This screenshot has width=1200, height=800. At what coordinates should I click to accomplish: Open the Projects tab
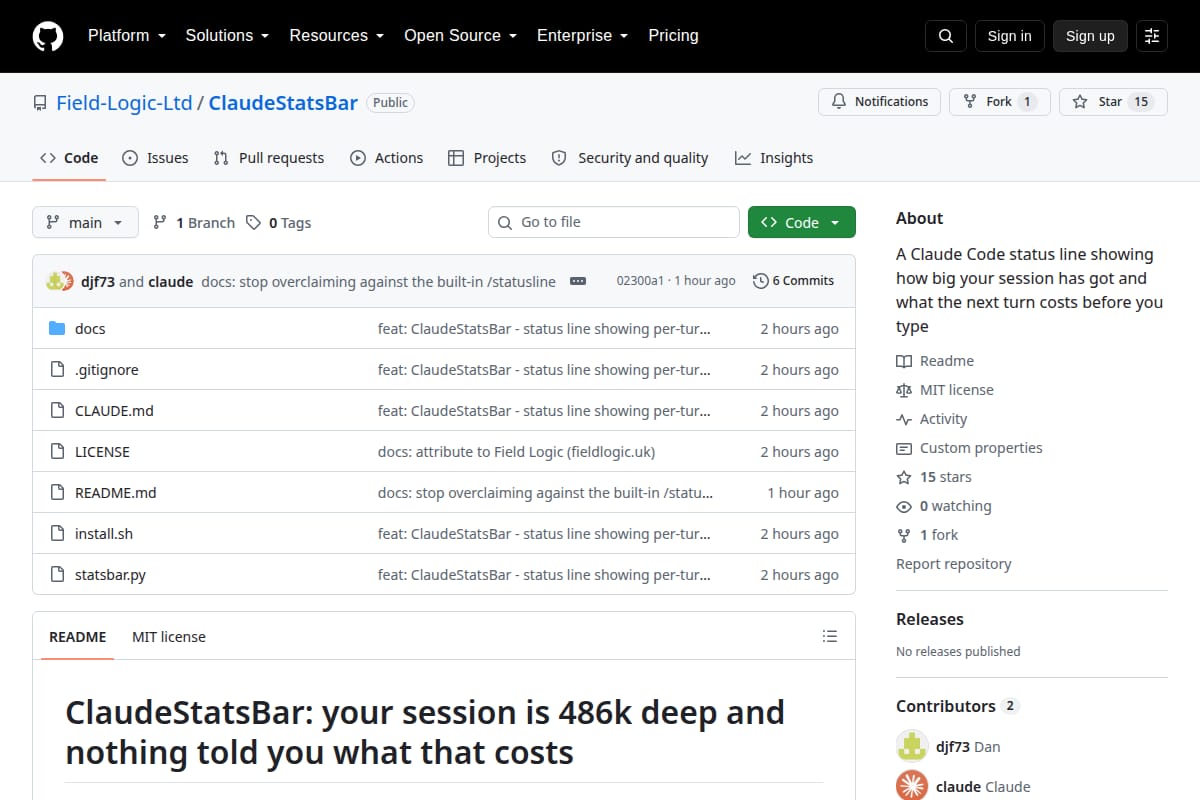click(x=487, y=158)
